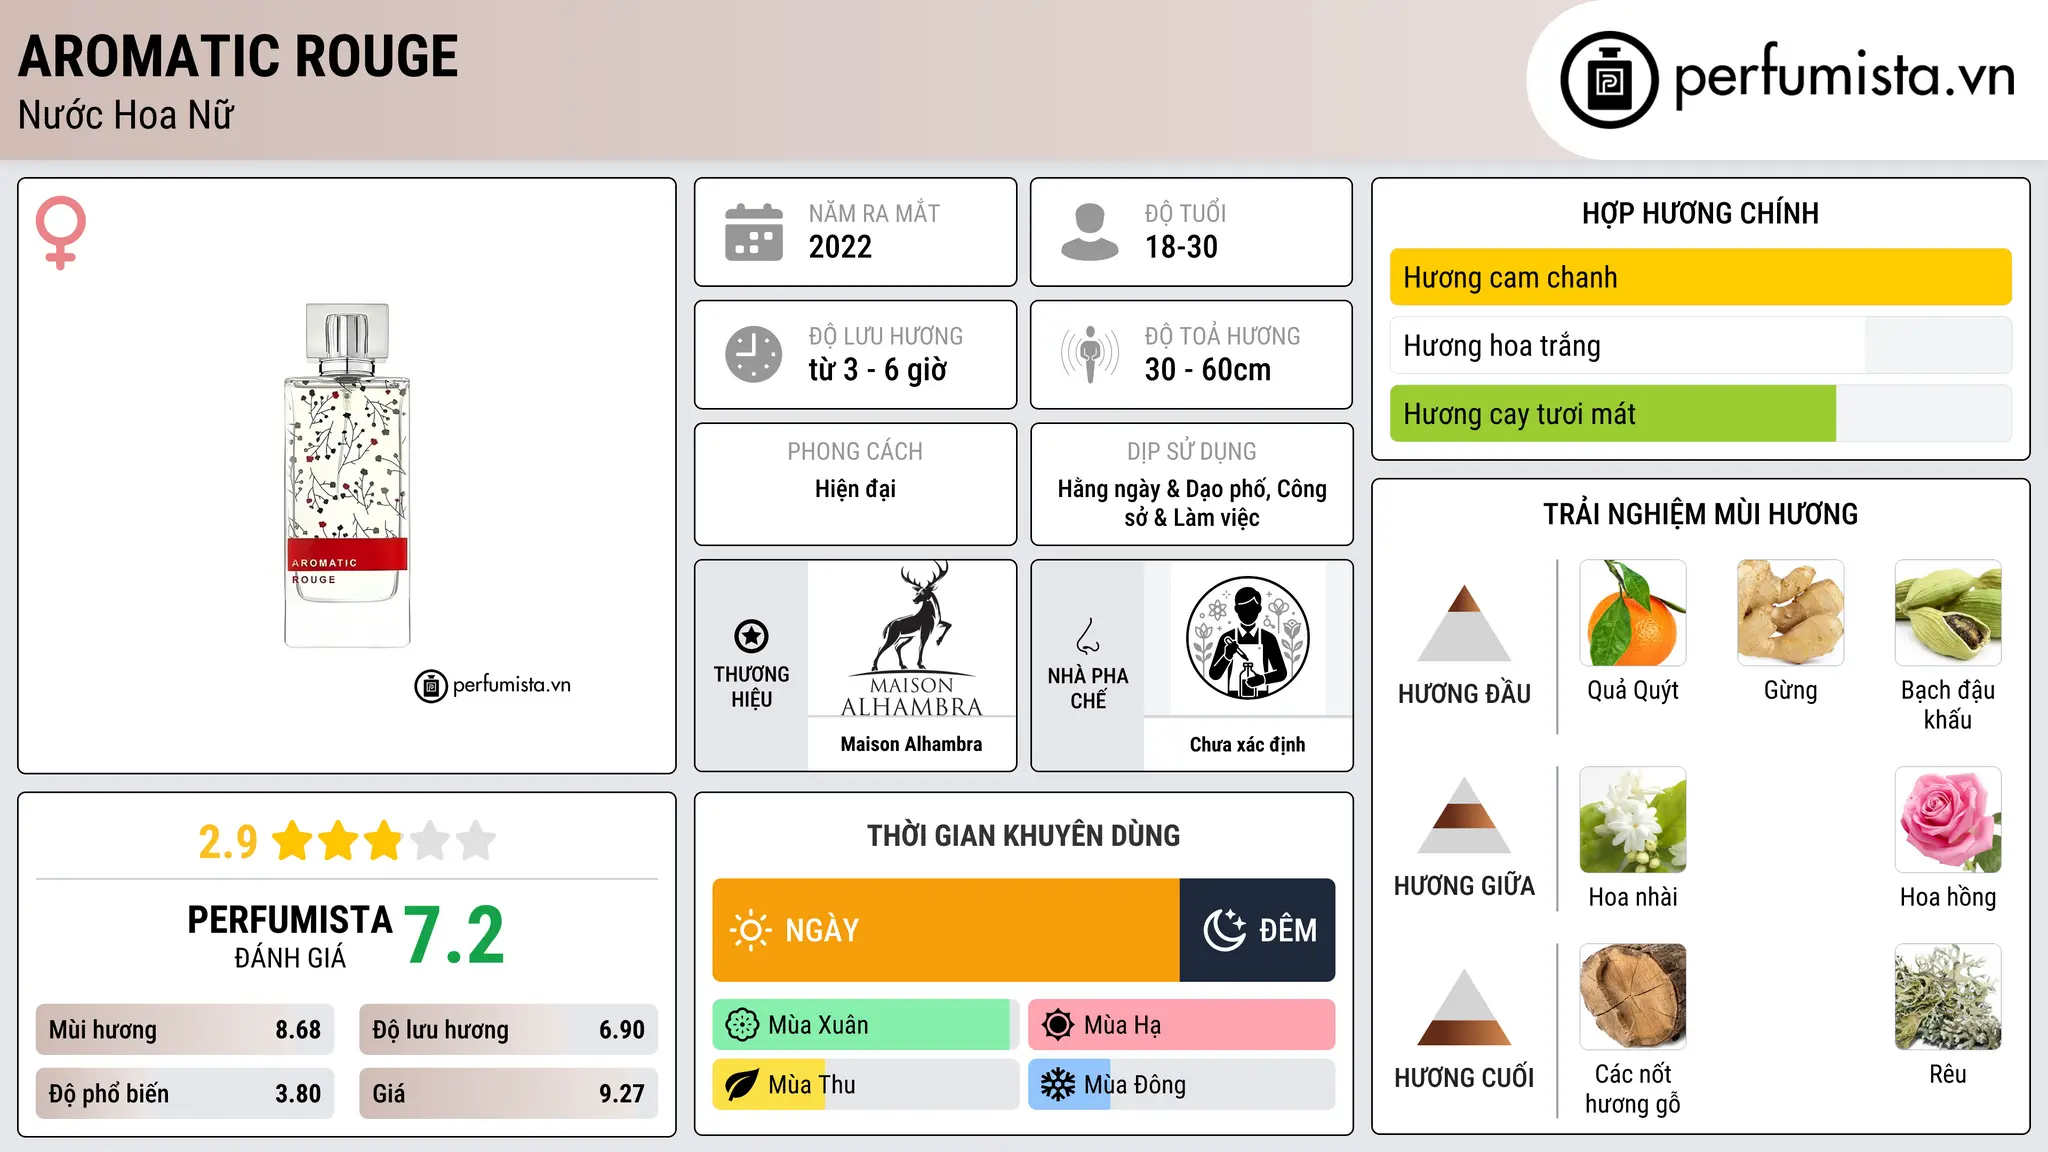The image size is (2048, 1152).
Task: Select the Hương hoa trắng accord bar
Action: [1700, 346]
